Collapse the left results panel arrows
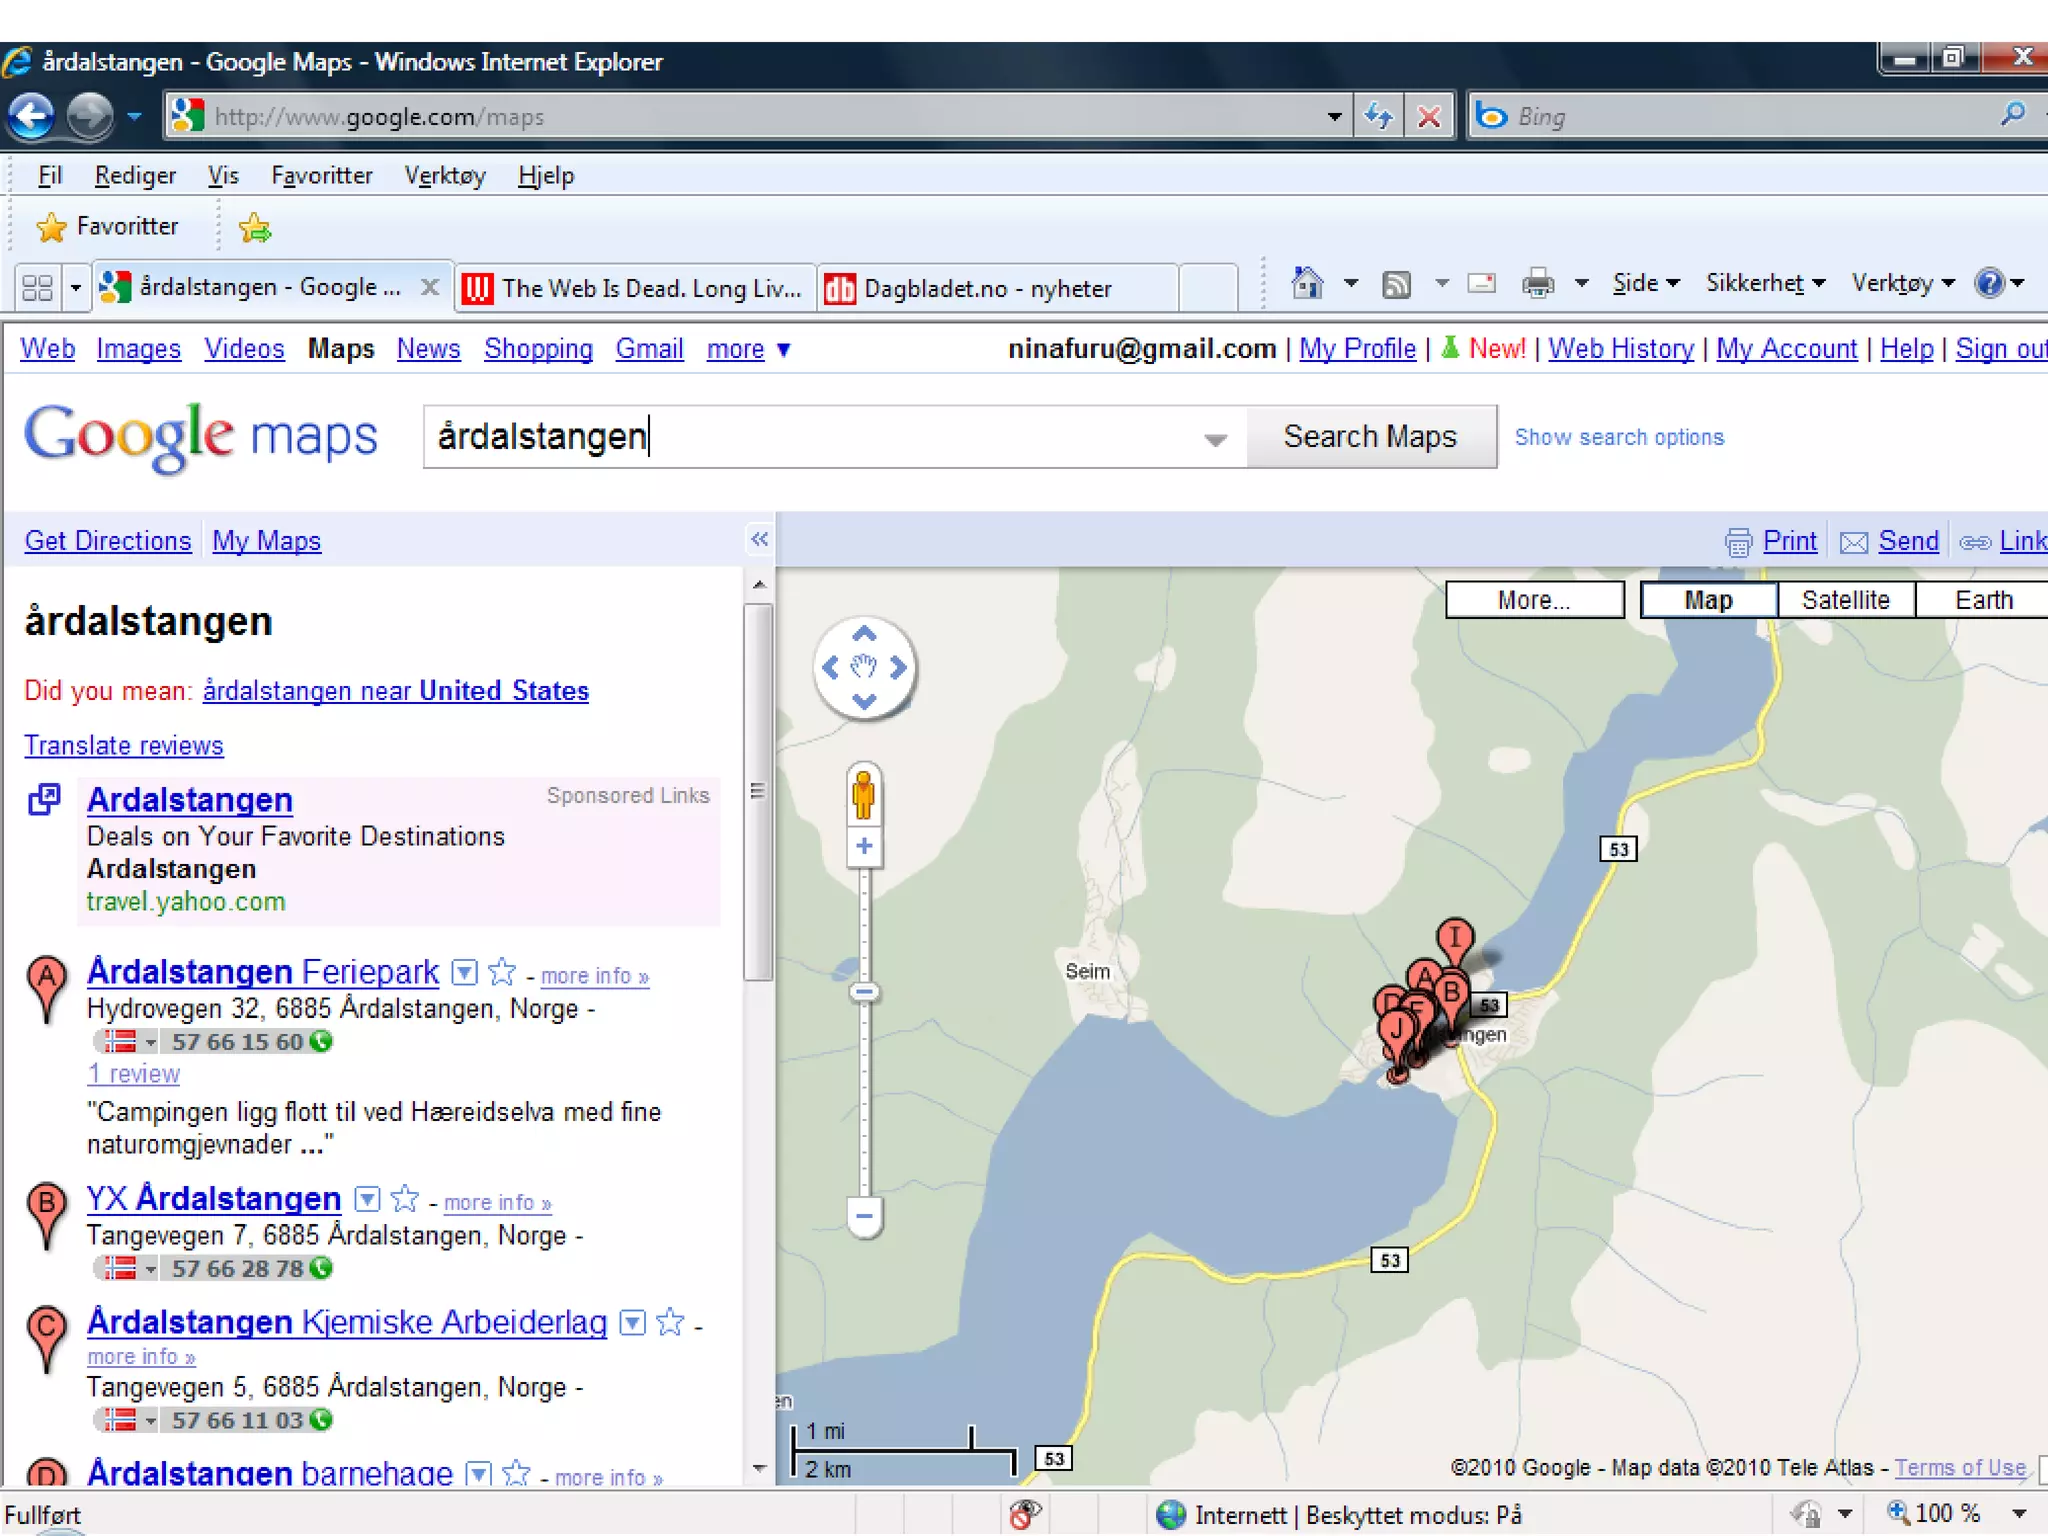 (x=759, y=540)
